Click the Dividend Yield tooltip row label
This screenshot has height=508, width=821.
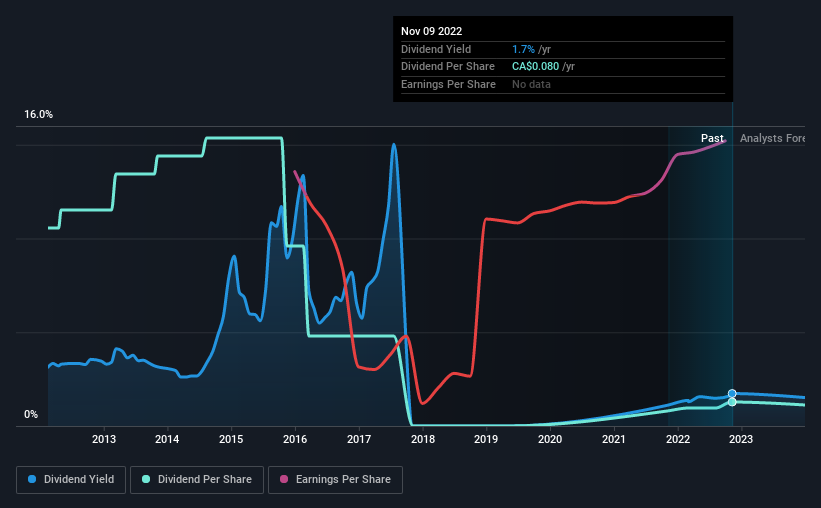coord(436,49)
